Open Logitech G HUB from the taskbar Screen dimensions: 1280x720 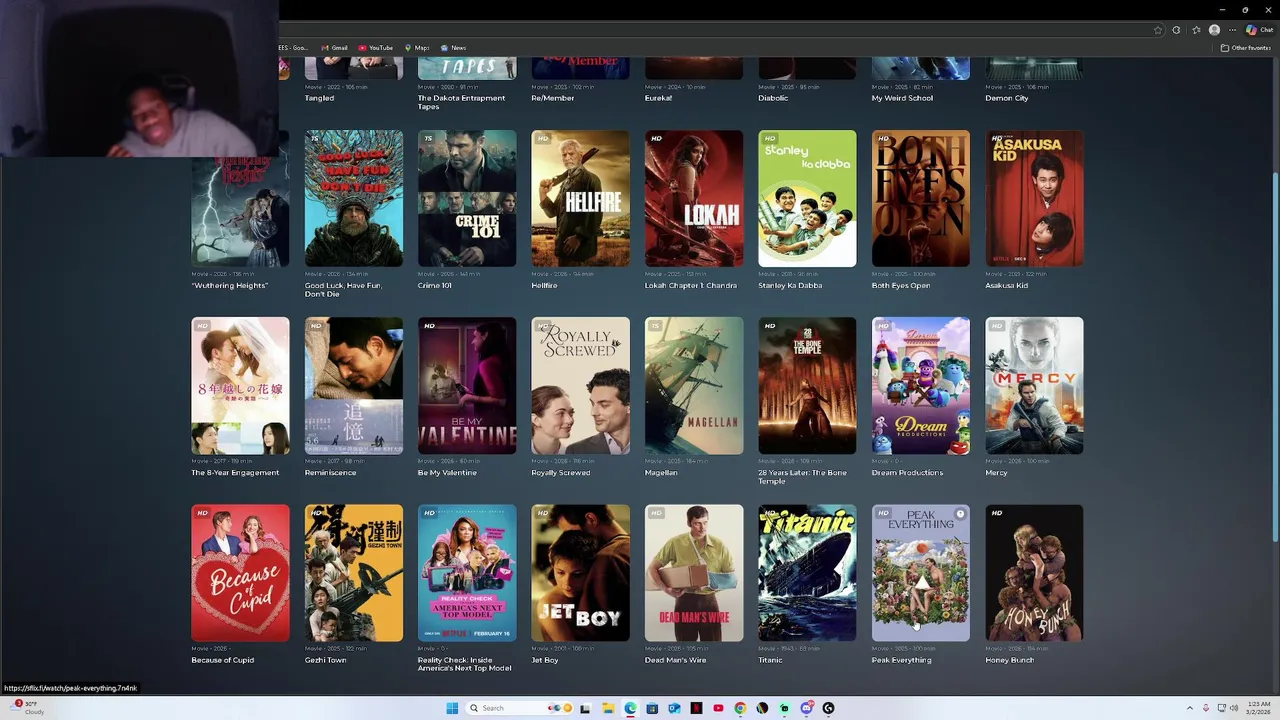tap(828, 708)
